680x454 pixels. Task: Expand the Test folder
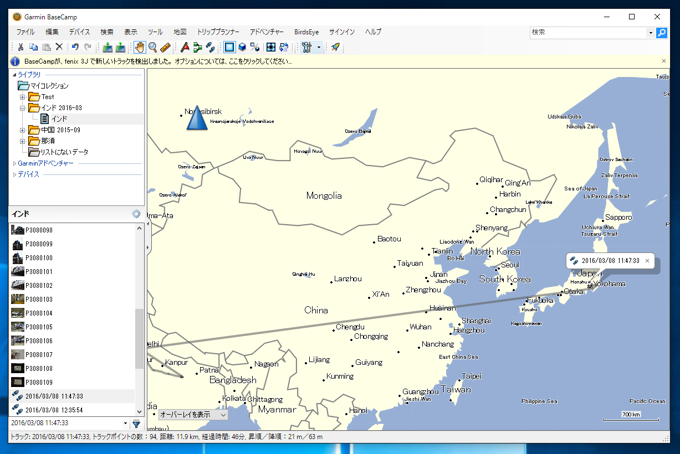point(23,97)
